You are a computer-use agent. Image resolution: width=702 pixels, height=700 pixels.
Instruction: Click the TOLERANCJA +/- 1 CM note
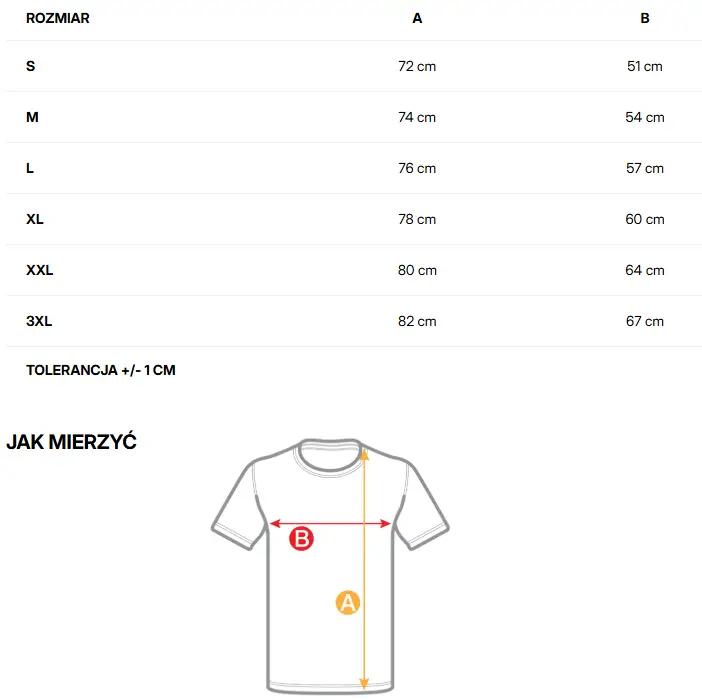coord(101,370)
